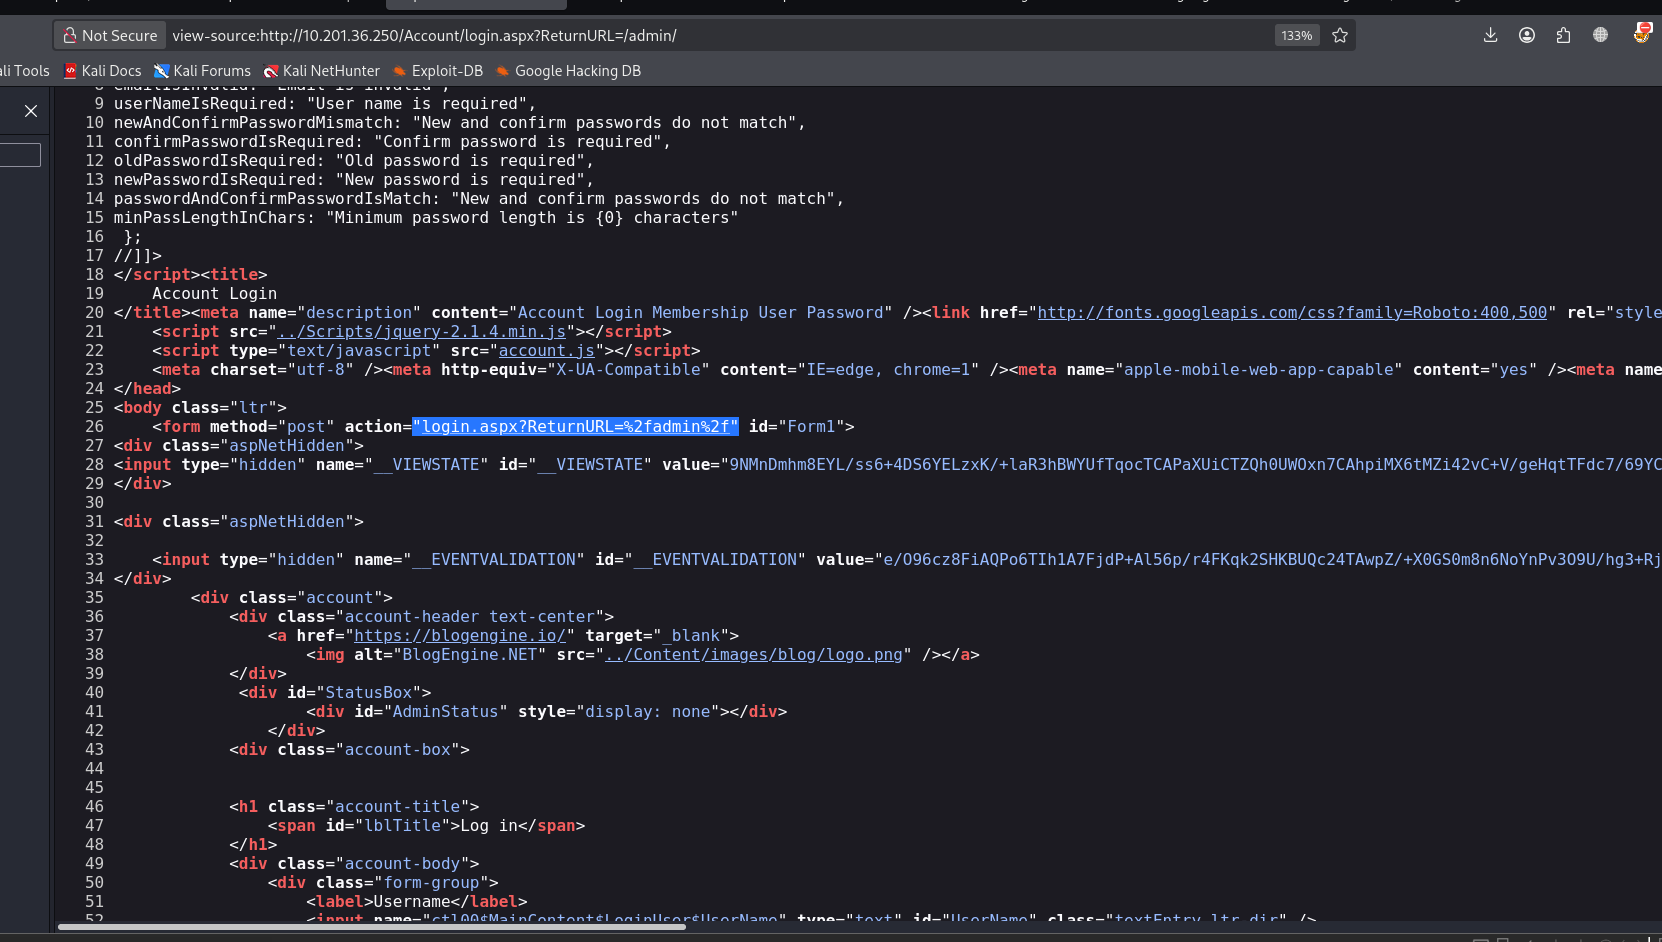Close the sidebar with the X icon
Image resolution: width=1662 pixels, height=942 pixels.
tap(31, 111)
